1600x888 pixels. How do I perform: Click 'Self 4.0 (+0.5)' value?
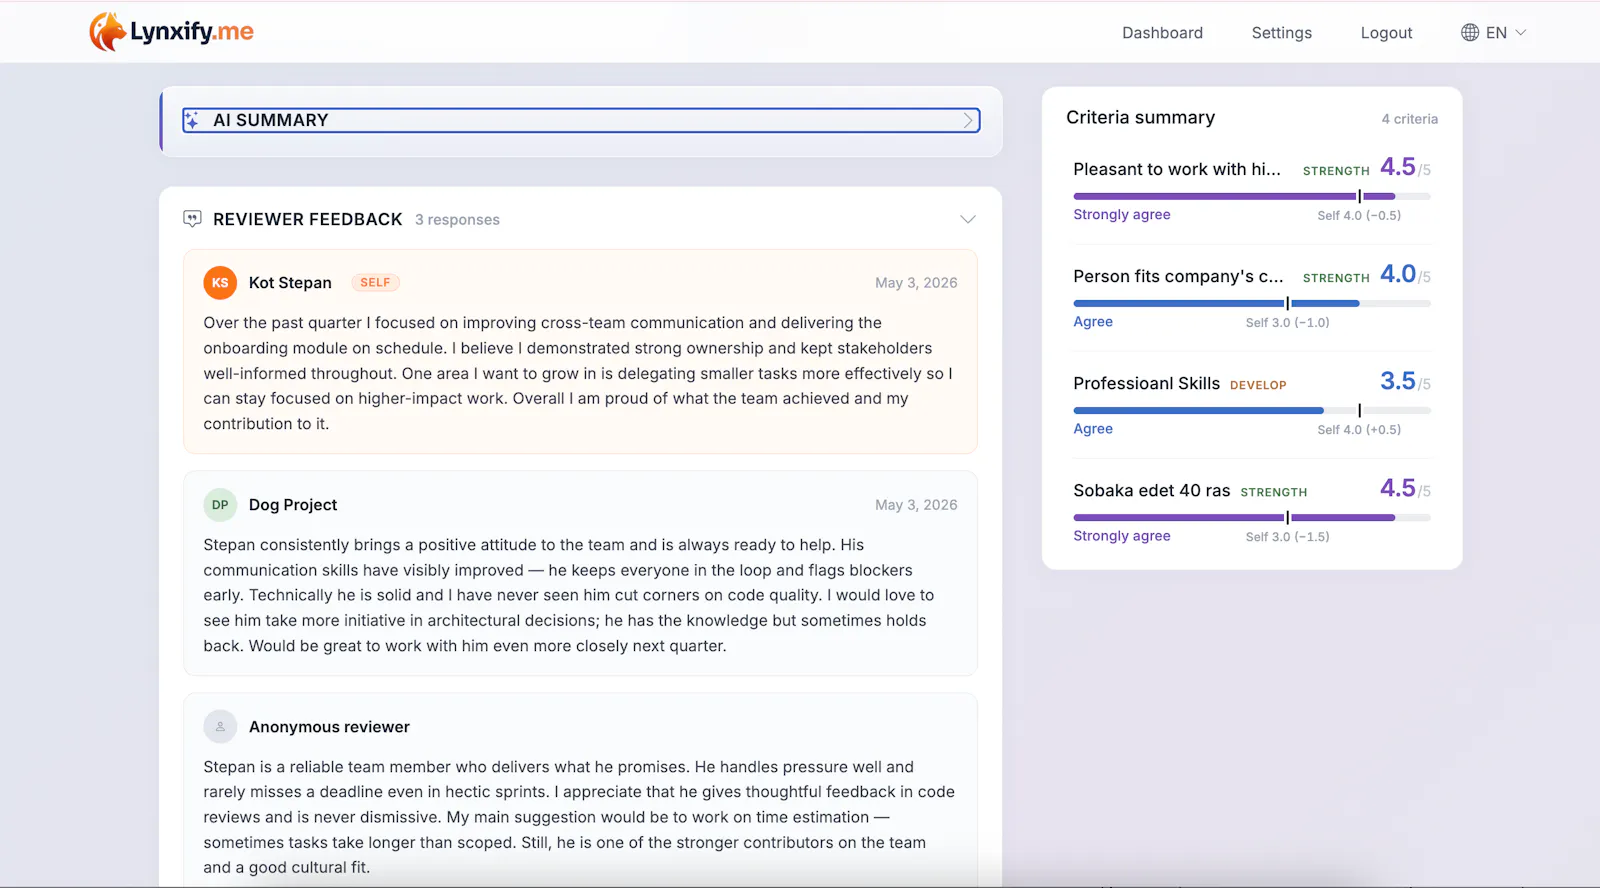point(1359,430)
